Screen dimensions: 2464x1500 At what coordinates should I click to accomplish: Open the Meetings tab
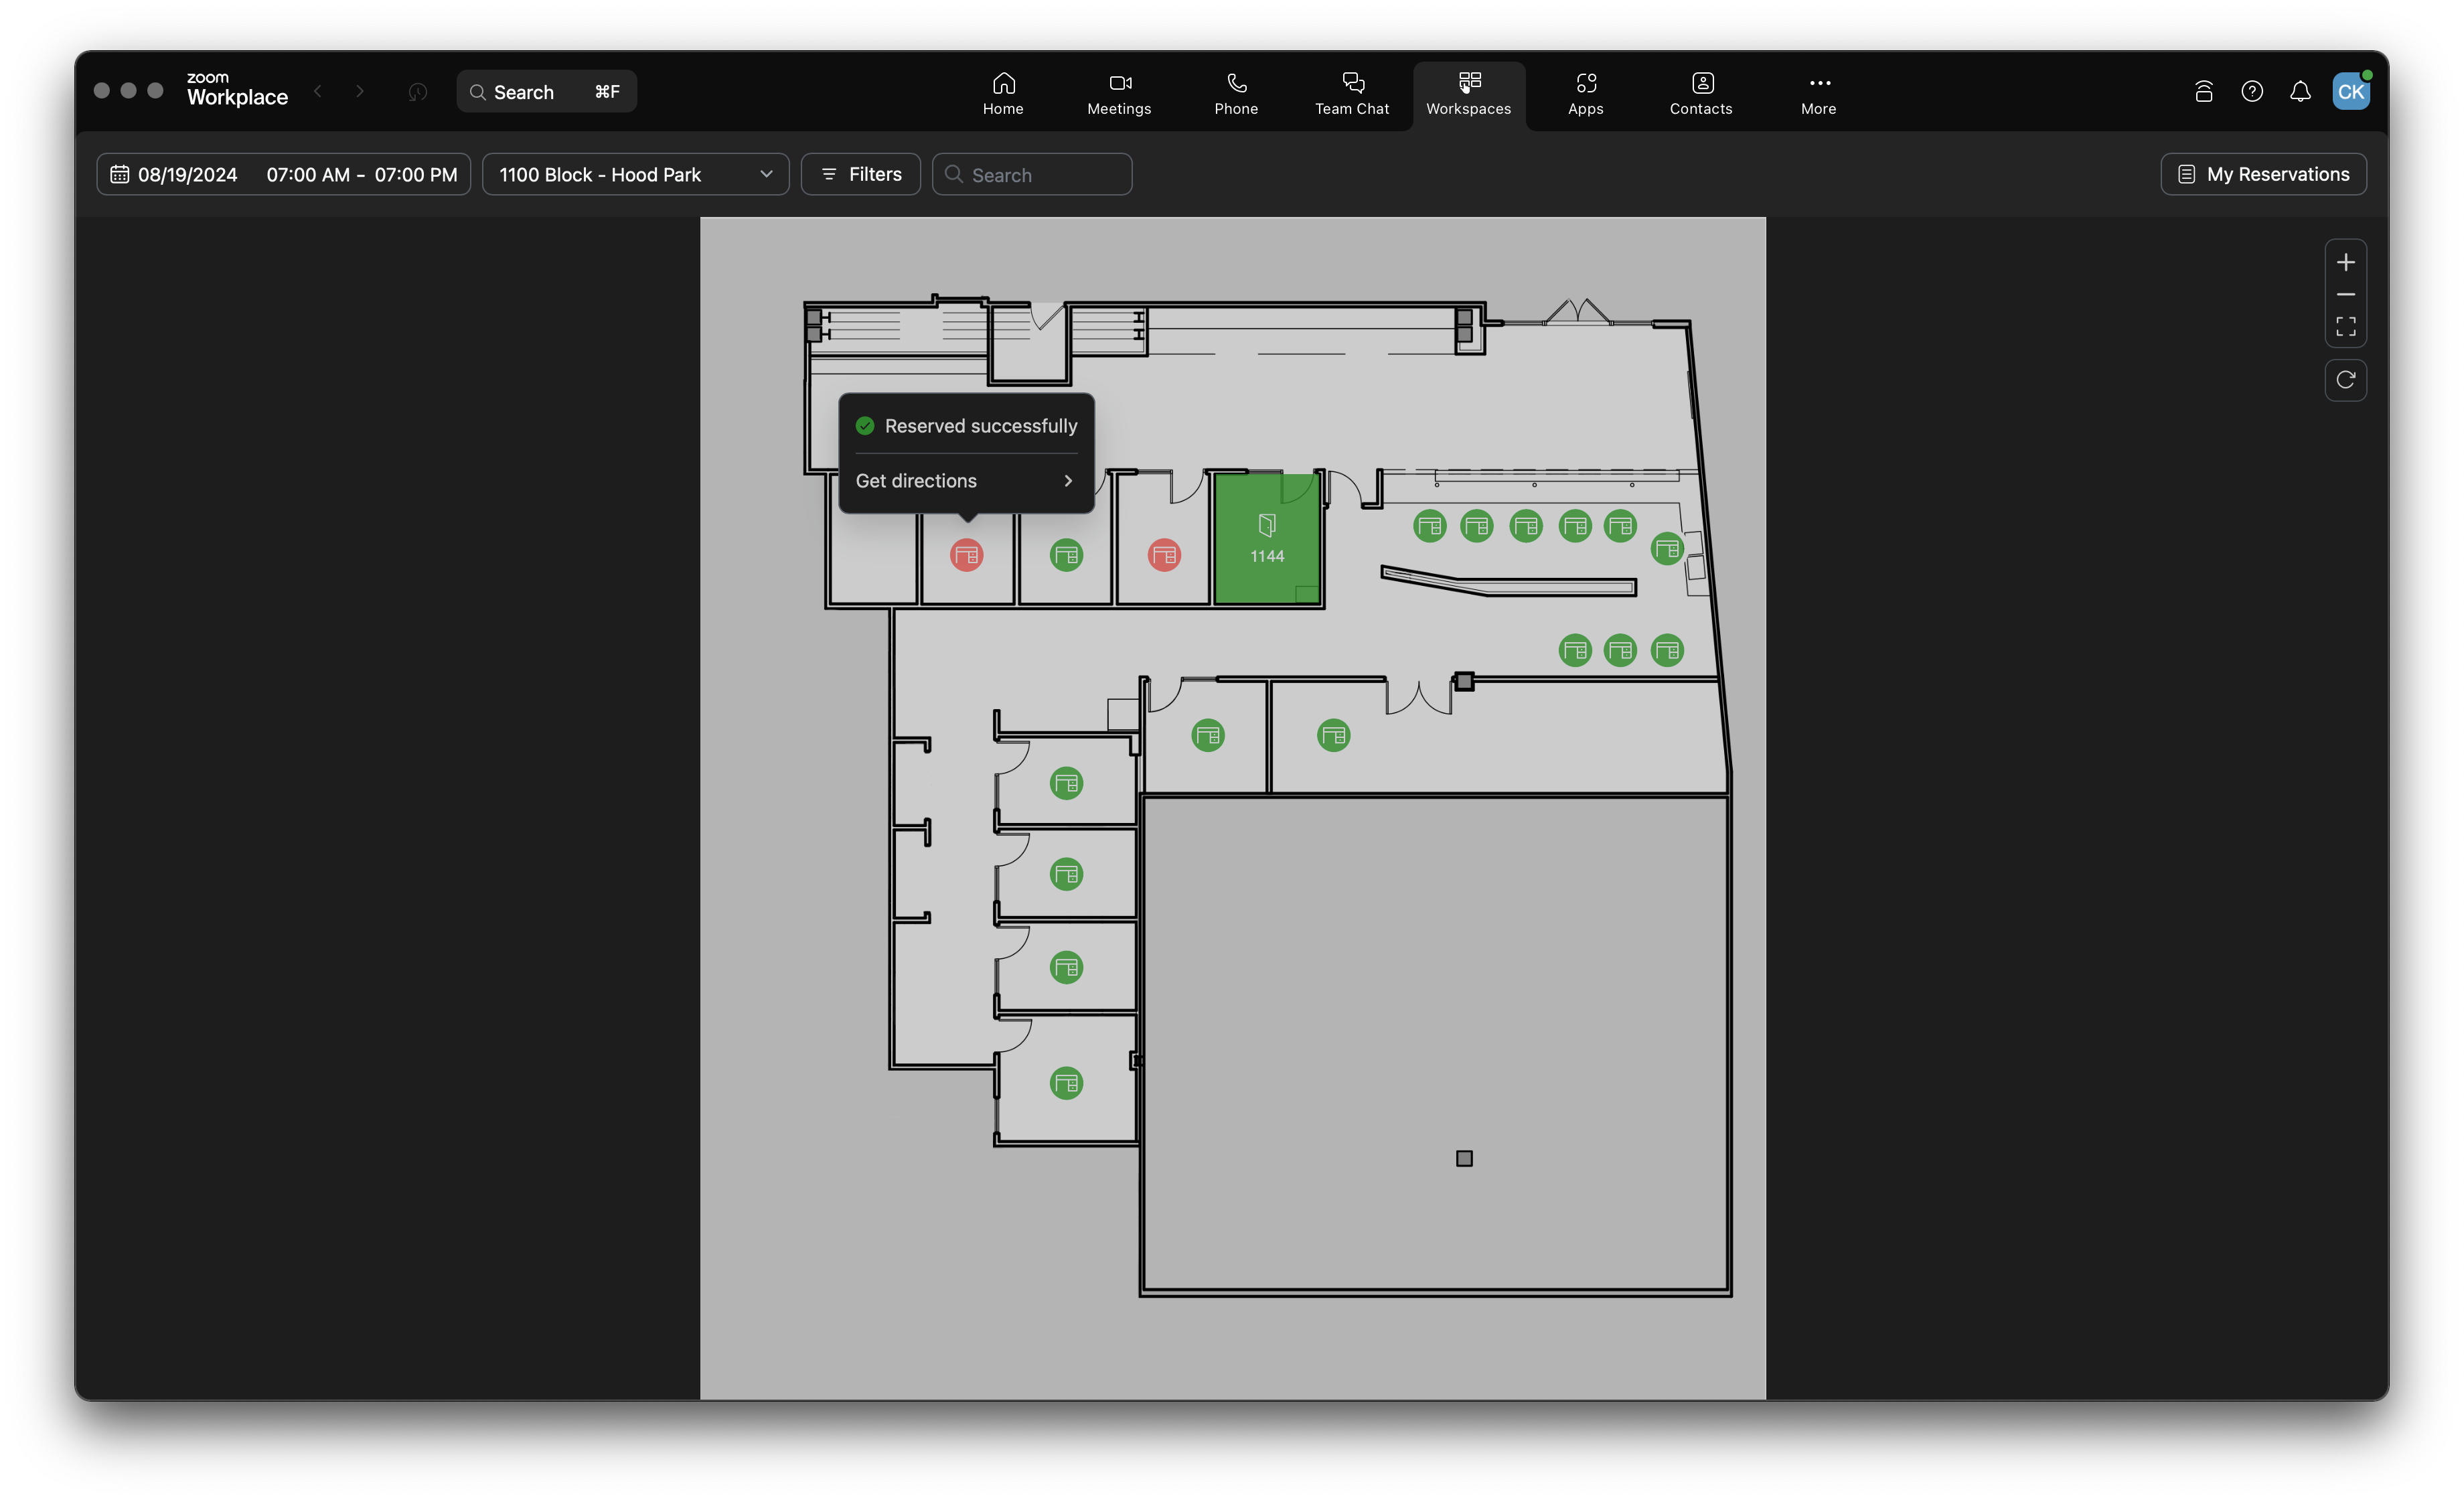pos(1118,94)
